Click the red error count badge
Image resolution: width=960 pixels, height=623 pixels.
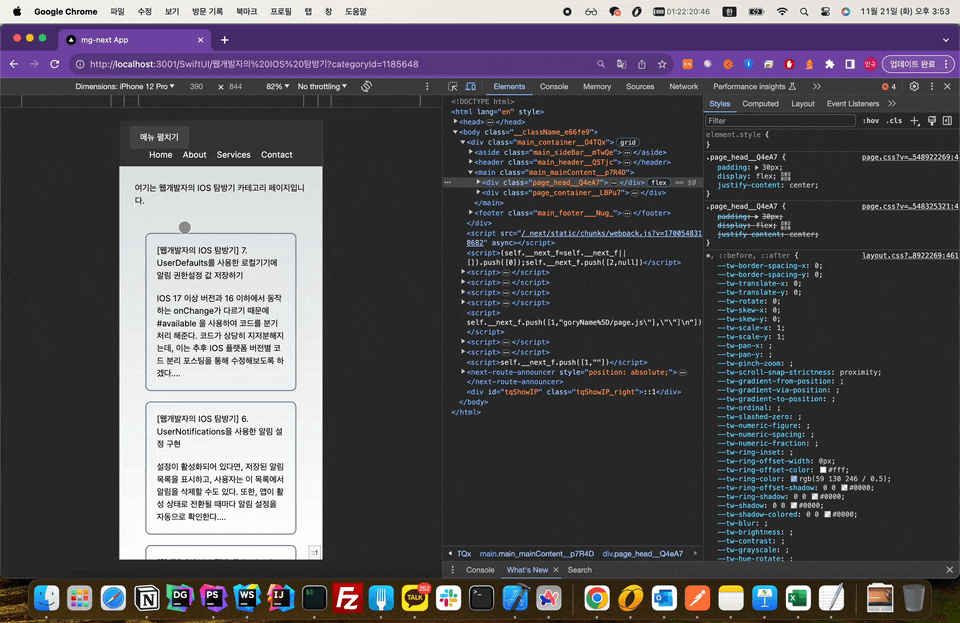pyautogui.click(x=889, y=87)
